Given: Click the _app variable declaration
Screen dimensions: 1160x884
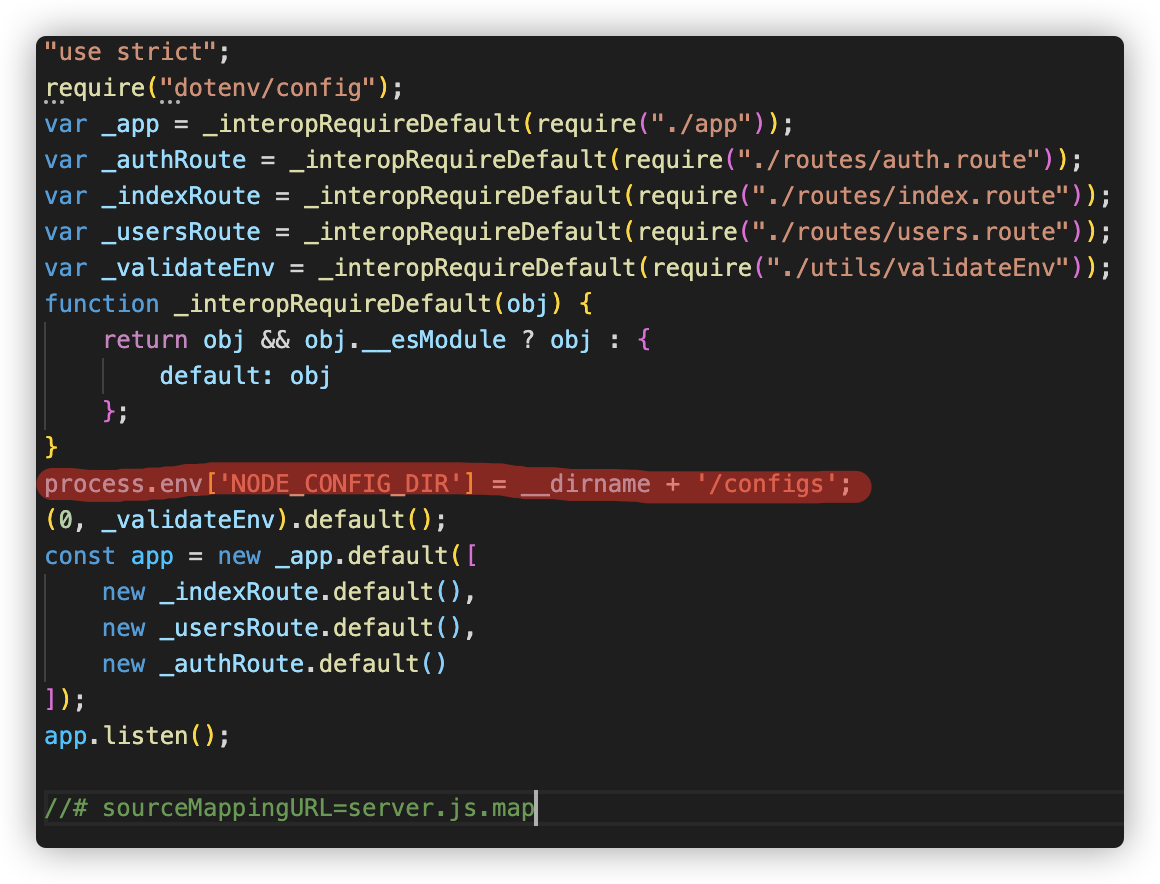Looking at the screenshot, I should tap(131, 124).
